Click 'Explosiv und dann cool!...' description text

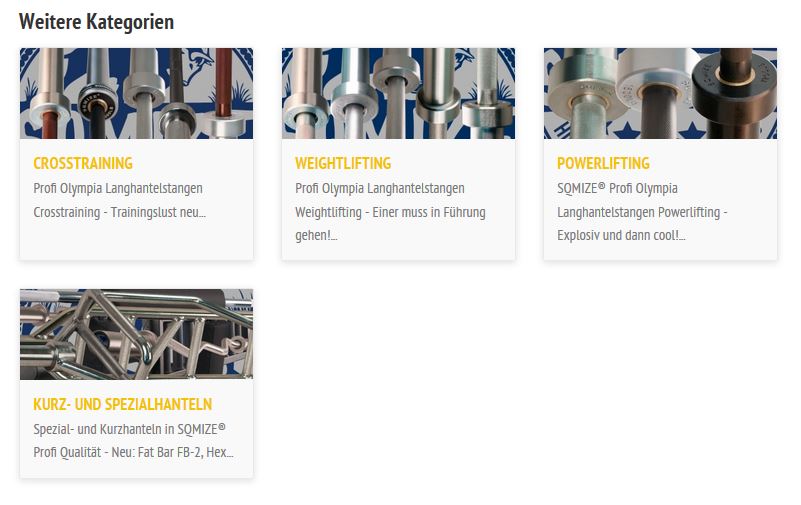[x=621, y=235]
